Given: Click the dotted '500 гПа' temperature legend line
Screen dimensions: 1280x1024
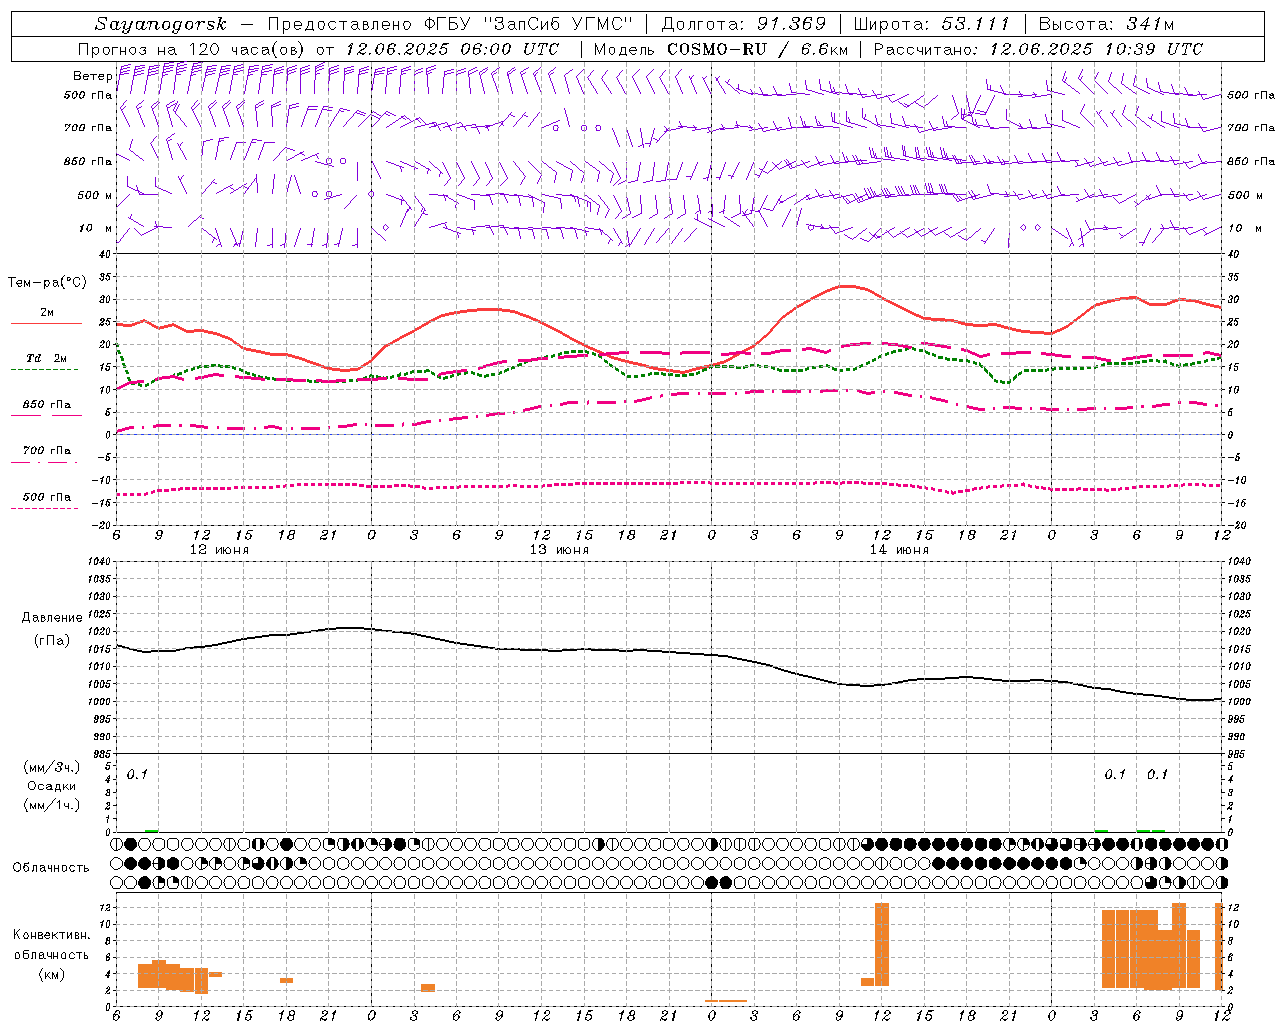Looking at the screenshot, I should [x=44, y=508].
